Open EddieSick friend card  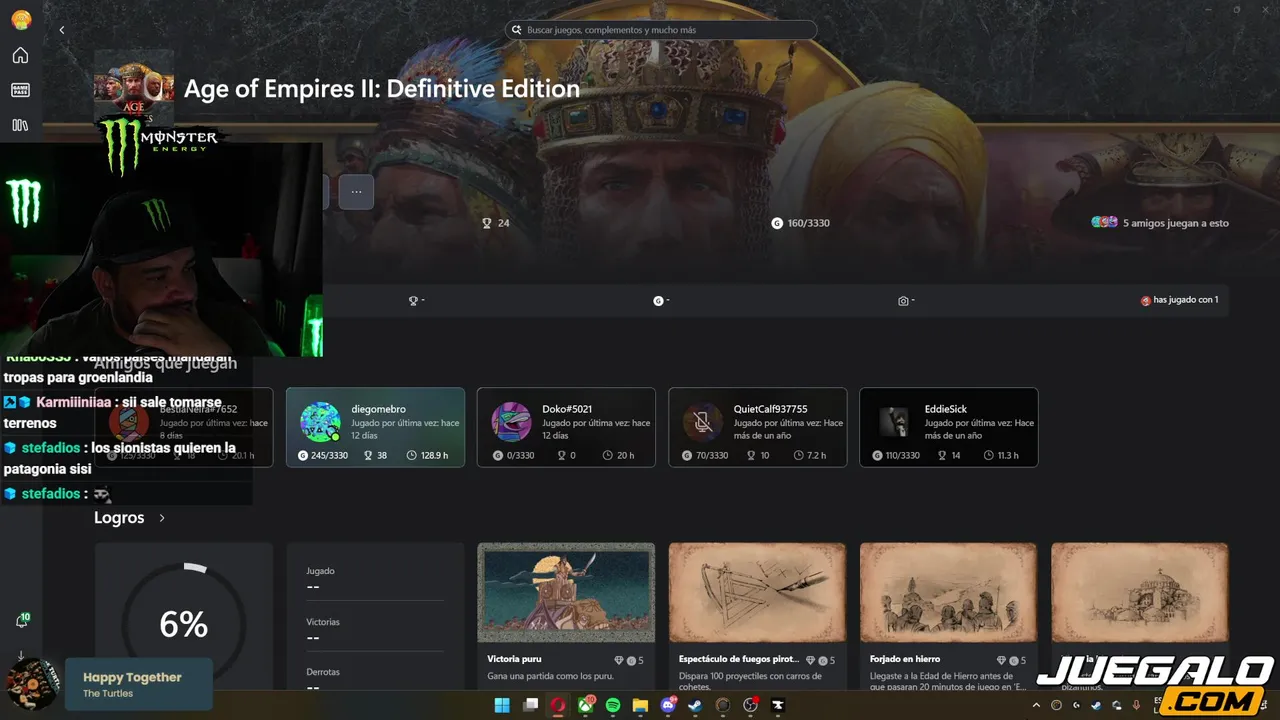[949, 427]
